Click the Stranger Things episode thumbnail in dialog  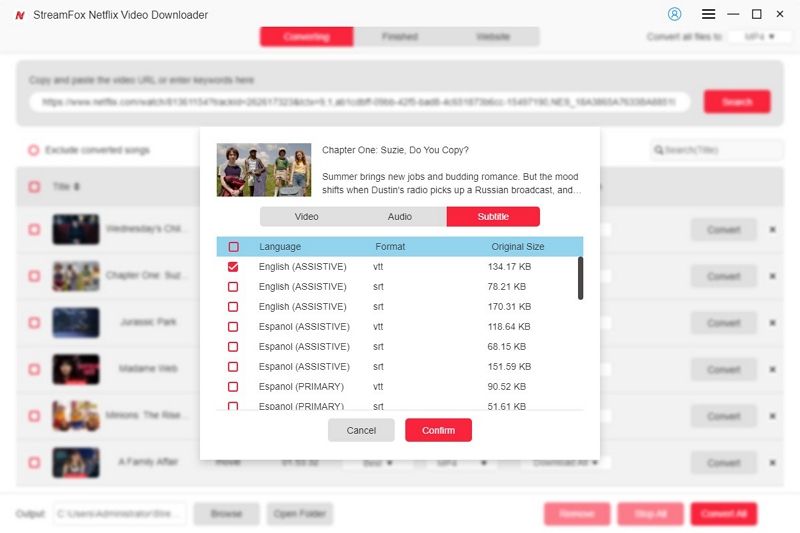(x=264, y=170)
